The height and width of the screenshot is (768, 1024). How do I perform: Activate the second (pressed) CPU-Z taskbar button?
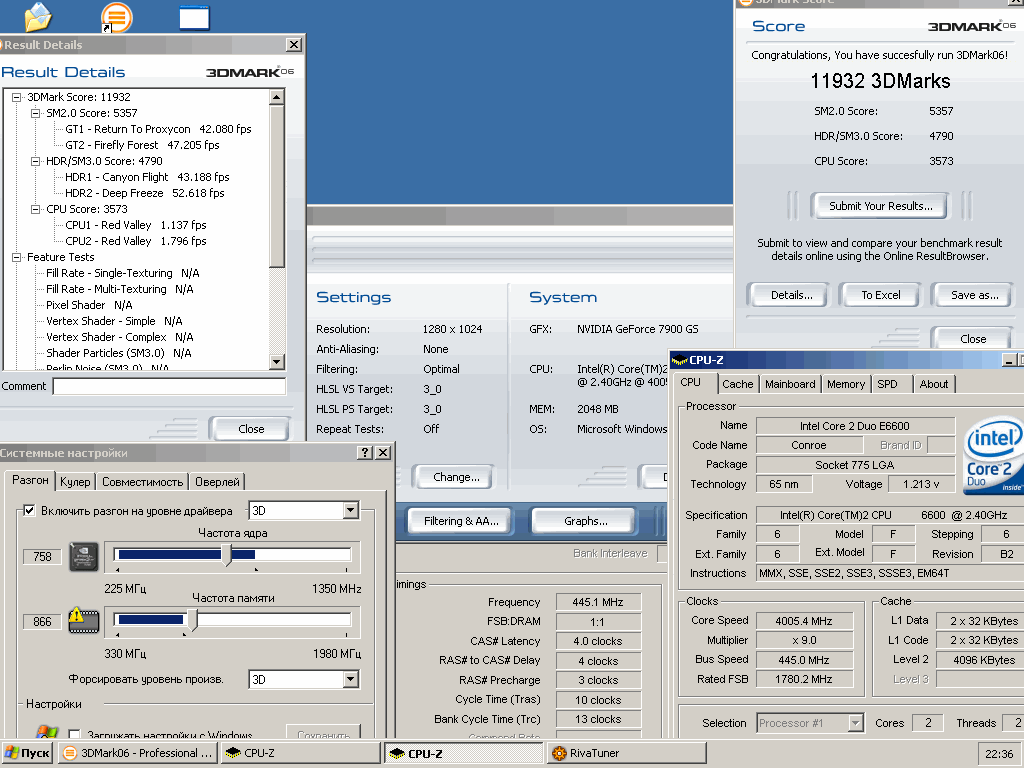pyautogui.click(x=464, y=753)
